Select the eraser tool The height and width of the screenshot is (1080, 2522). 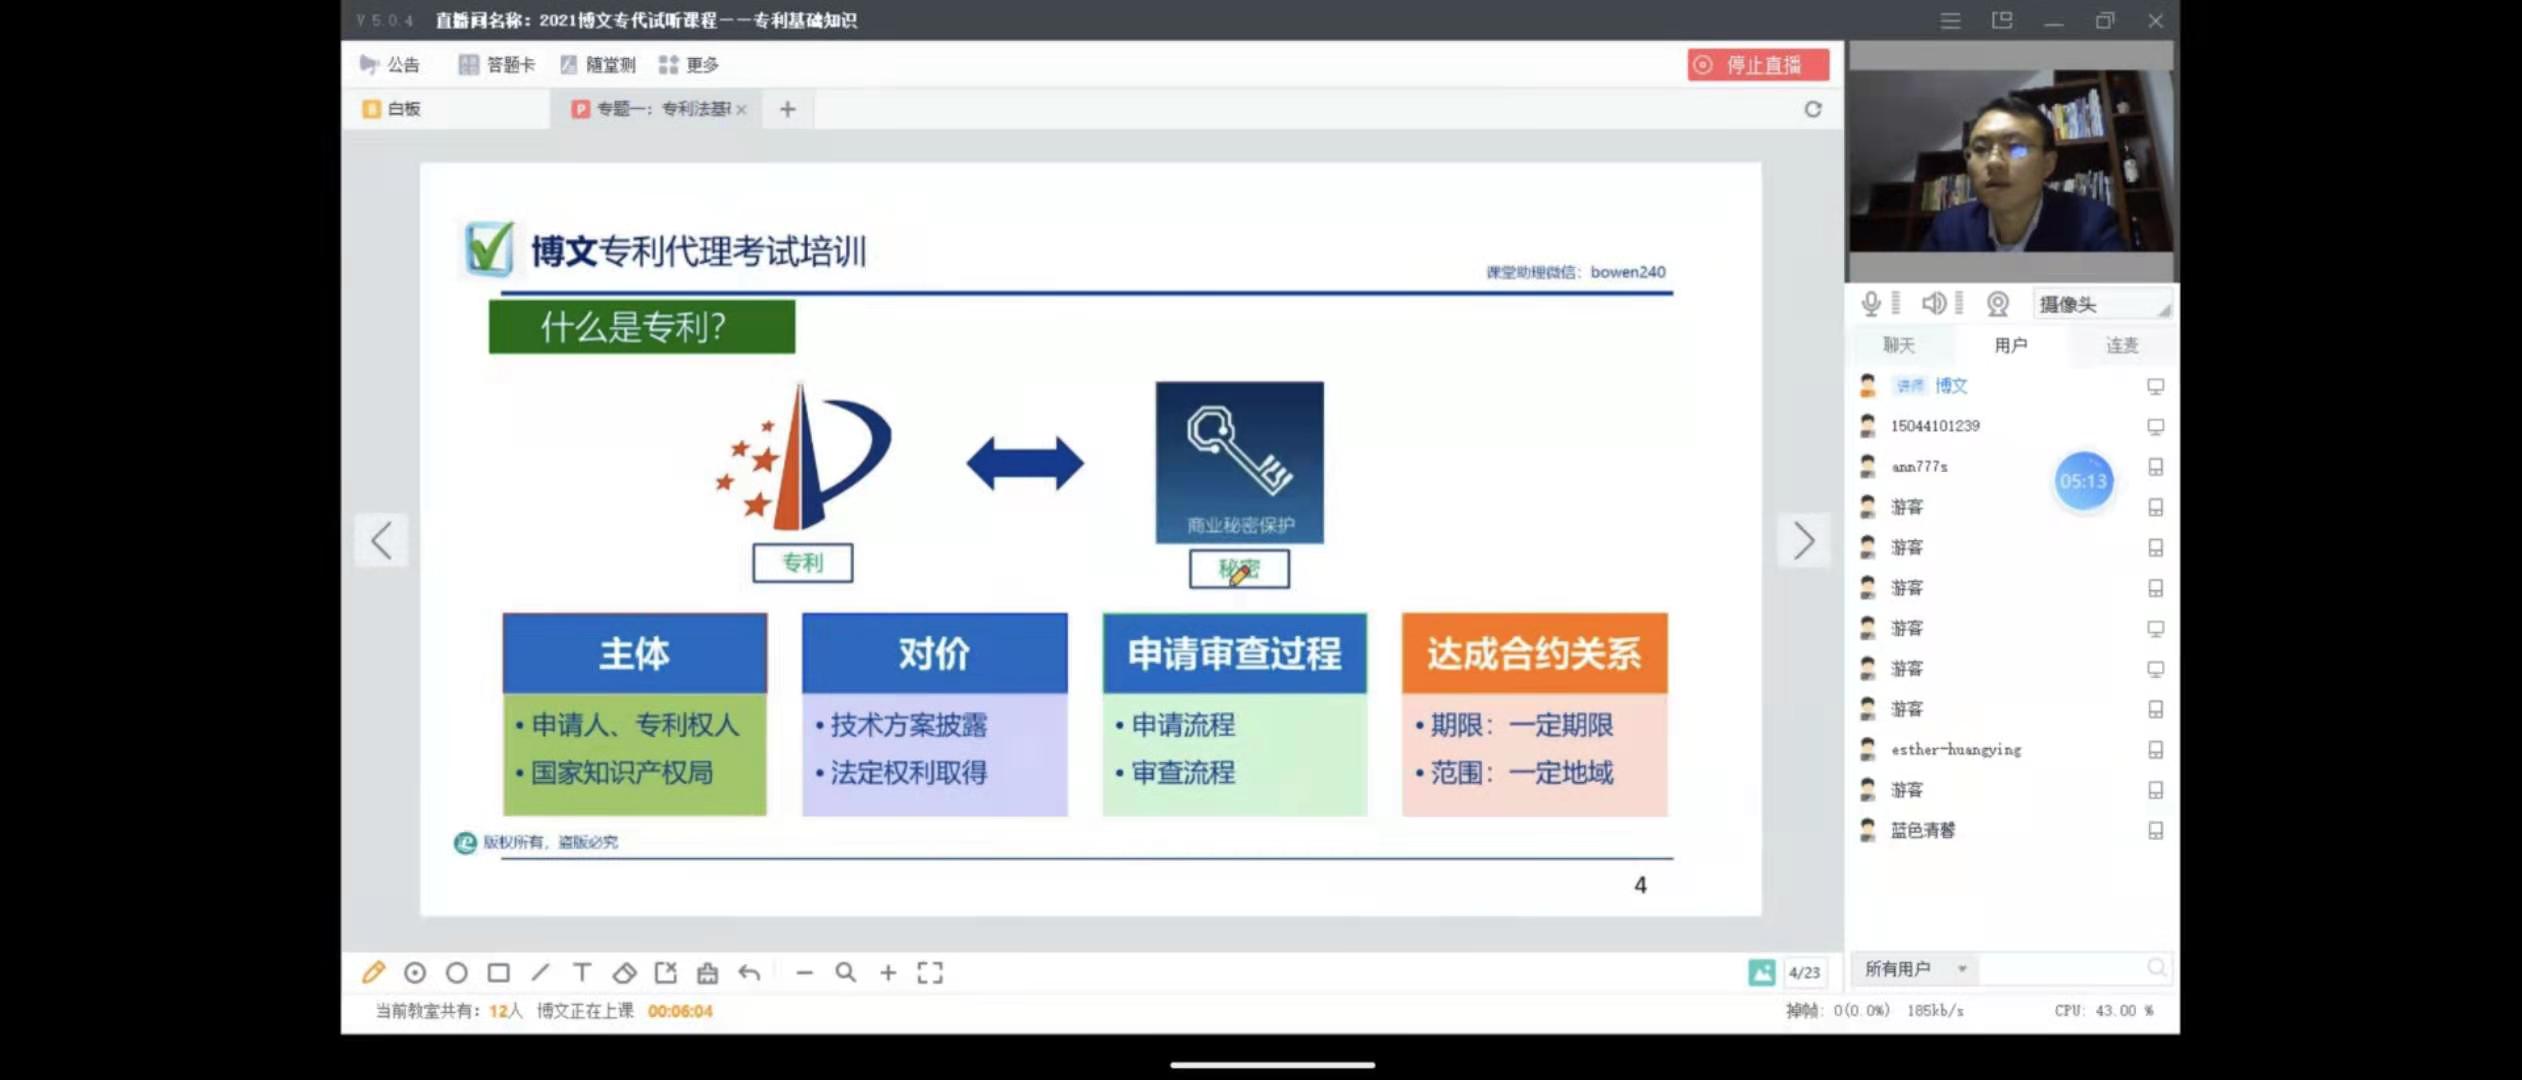coord(624,972)
